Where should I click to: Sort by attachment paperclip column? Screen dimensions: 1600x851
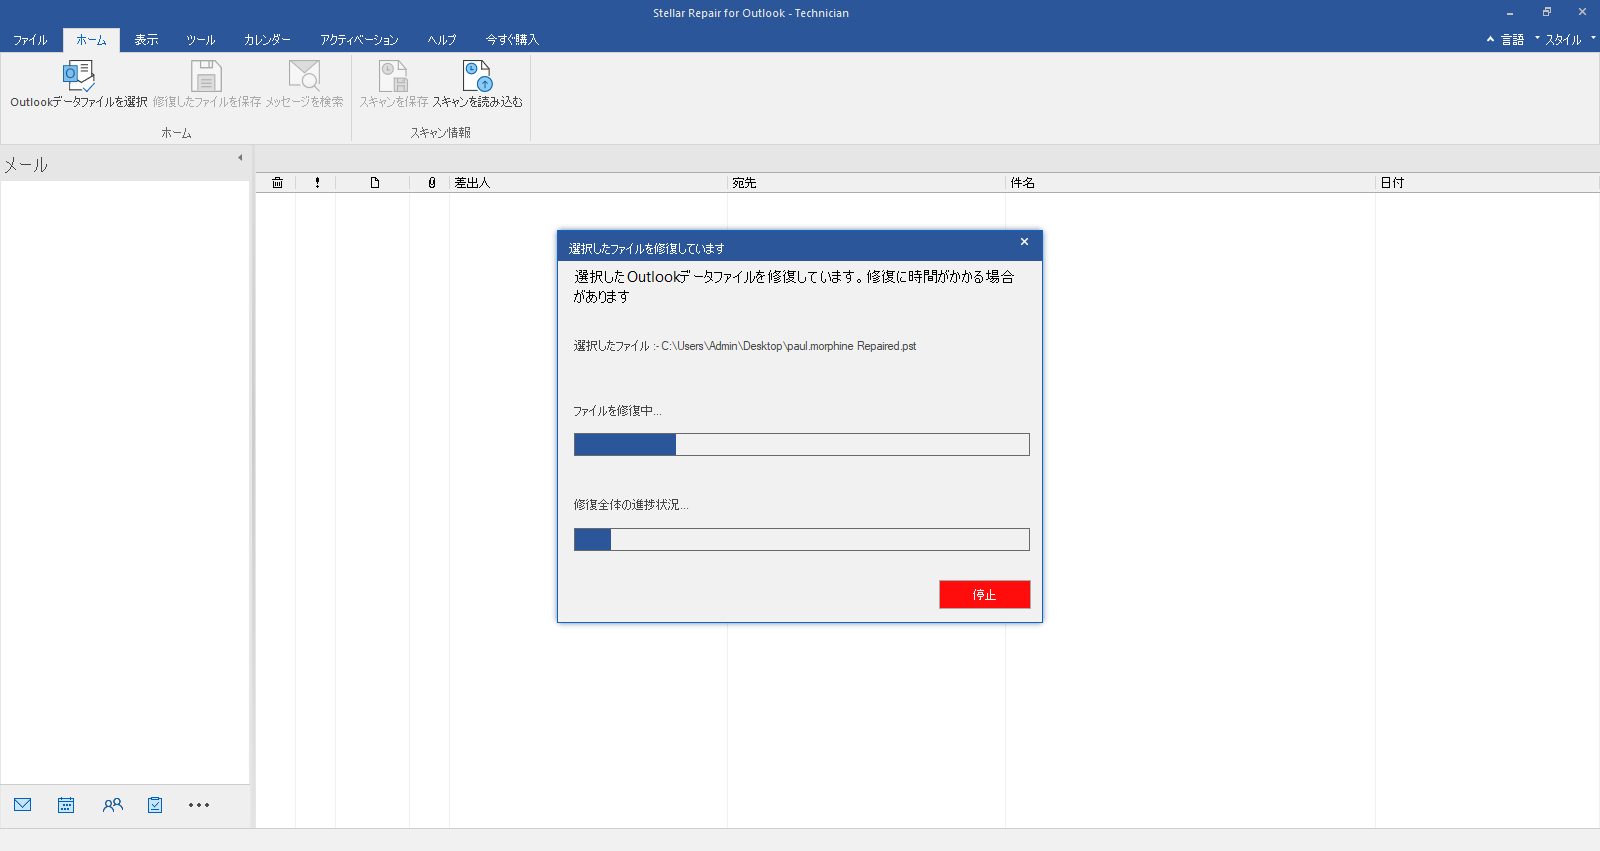click(x=432, y=183)
